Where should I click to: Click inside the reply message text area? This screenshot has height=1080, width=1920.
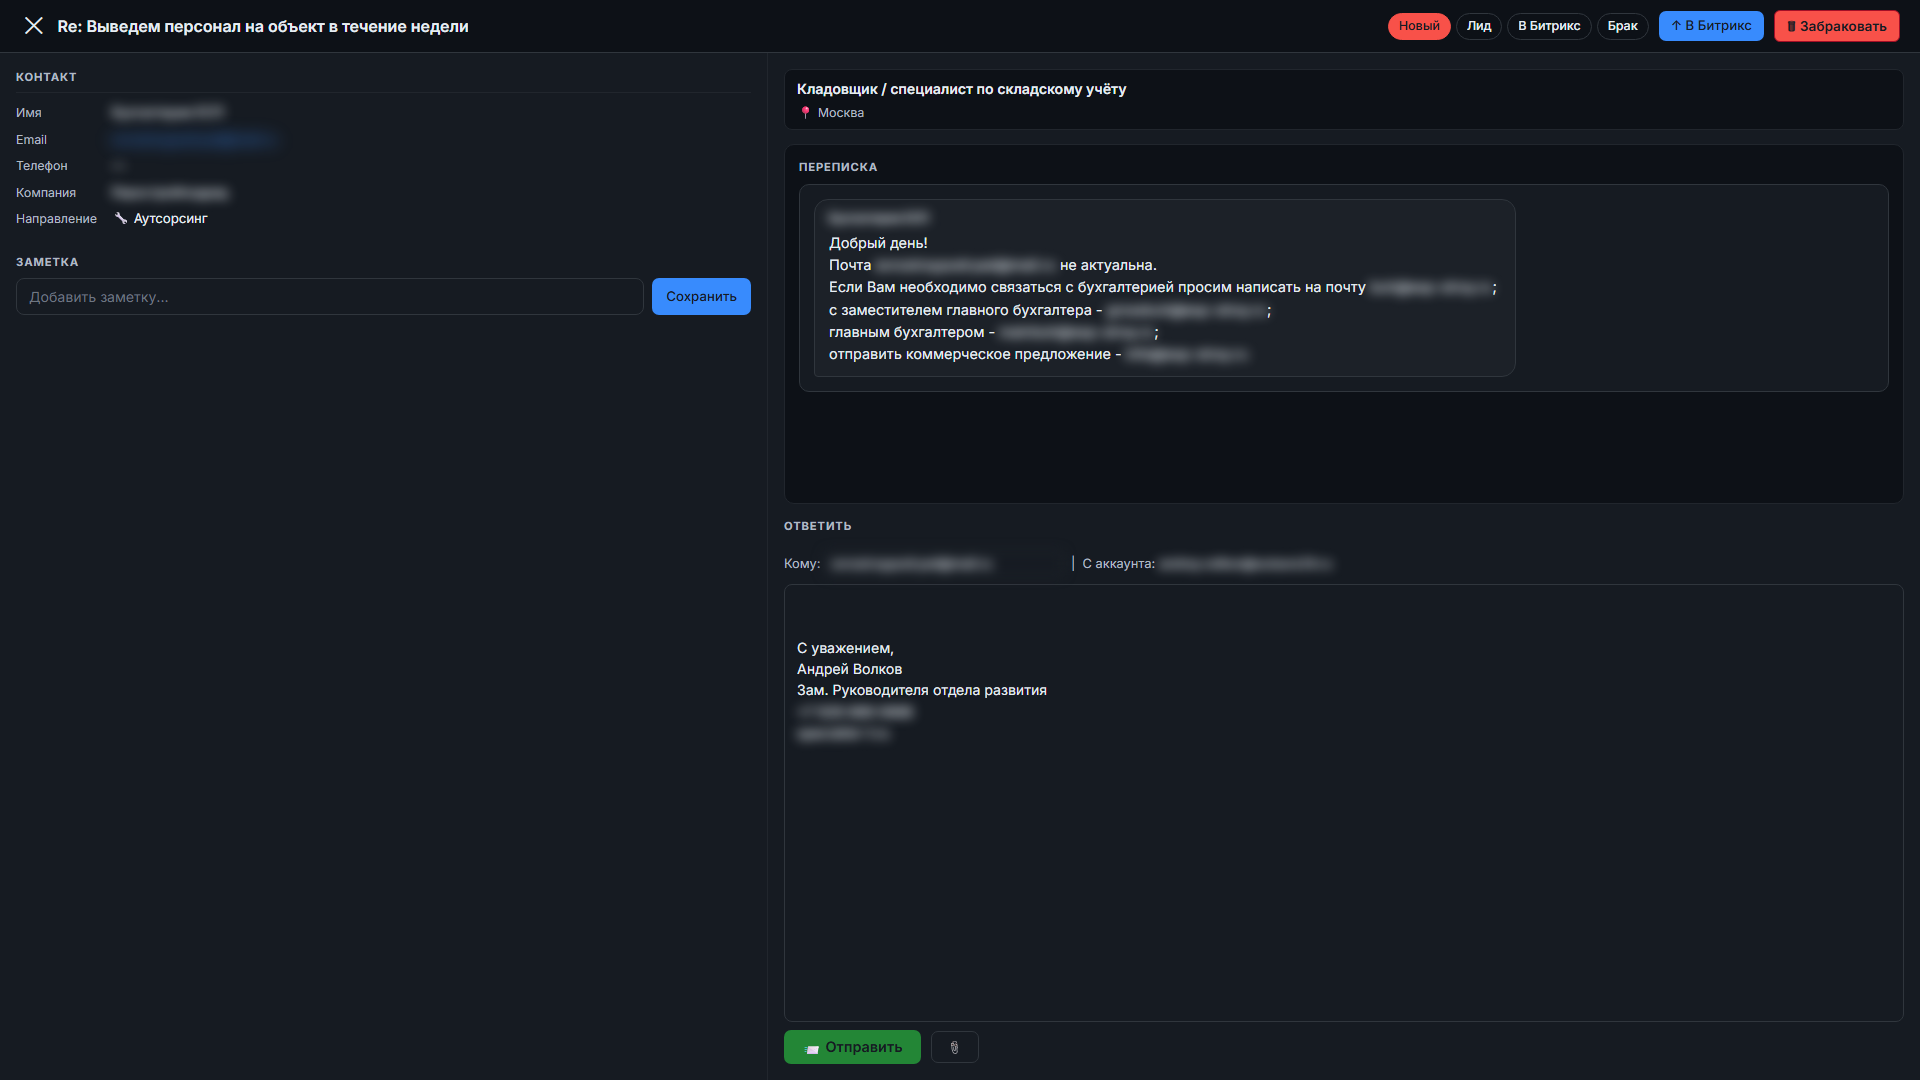click(x=1343, y=802)
